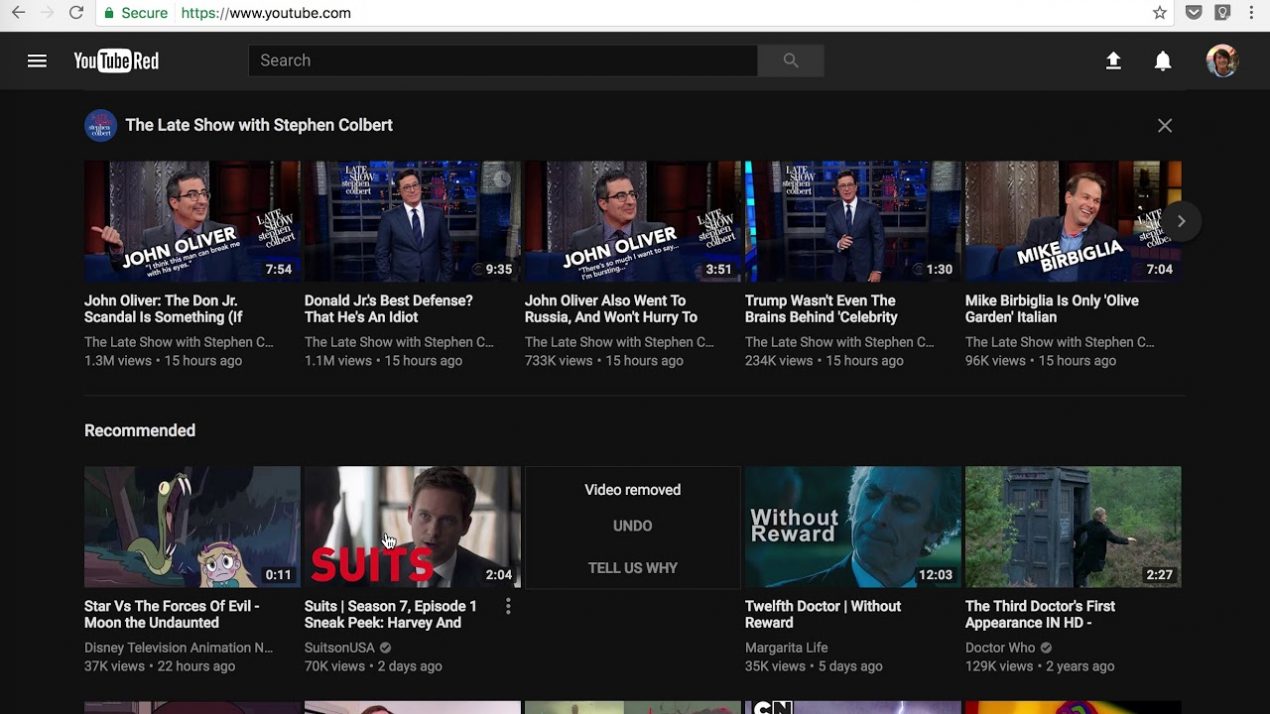Click the YouTube Red logo

click(x=116, y=61)
